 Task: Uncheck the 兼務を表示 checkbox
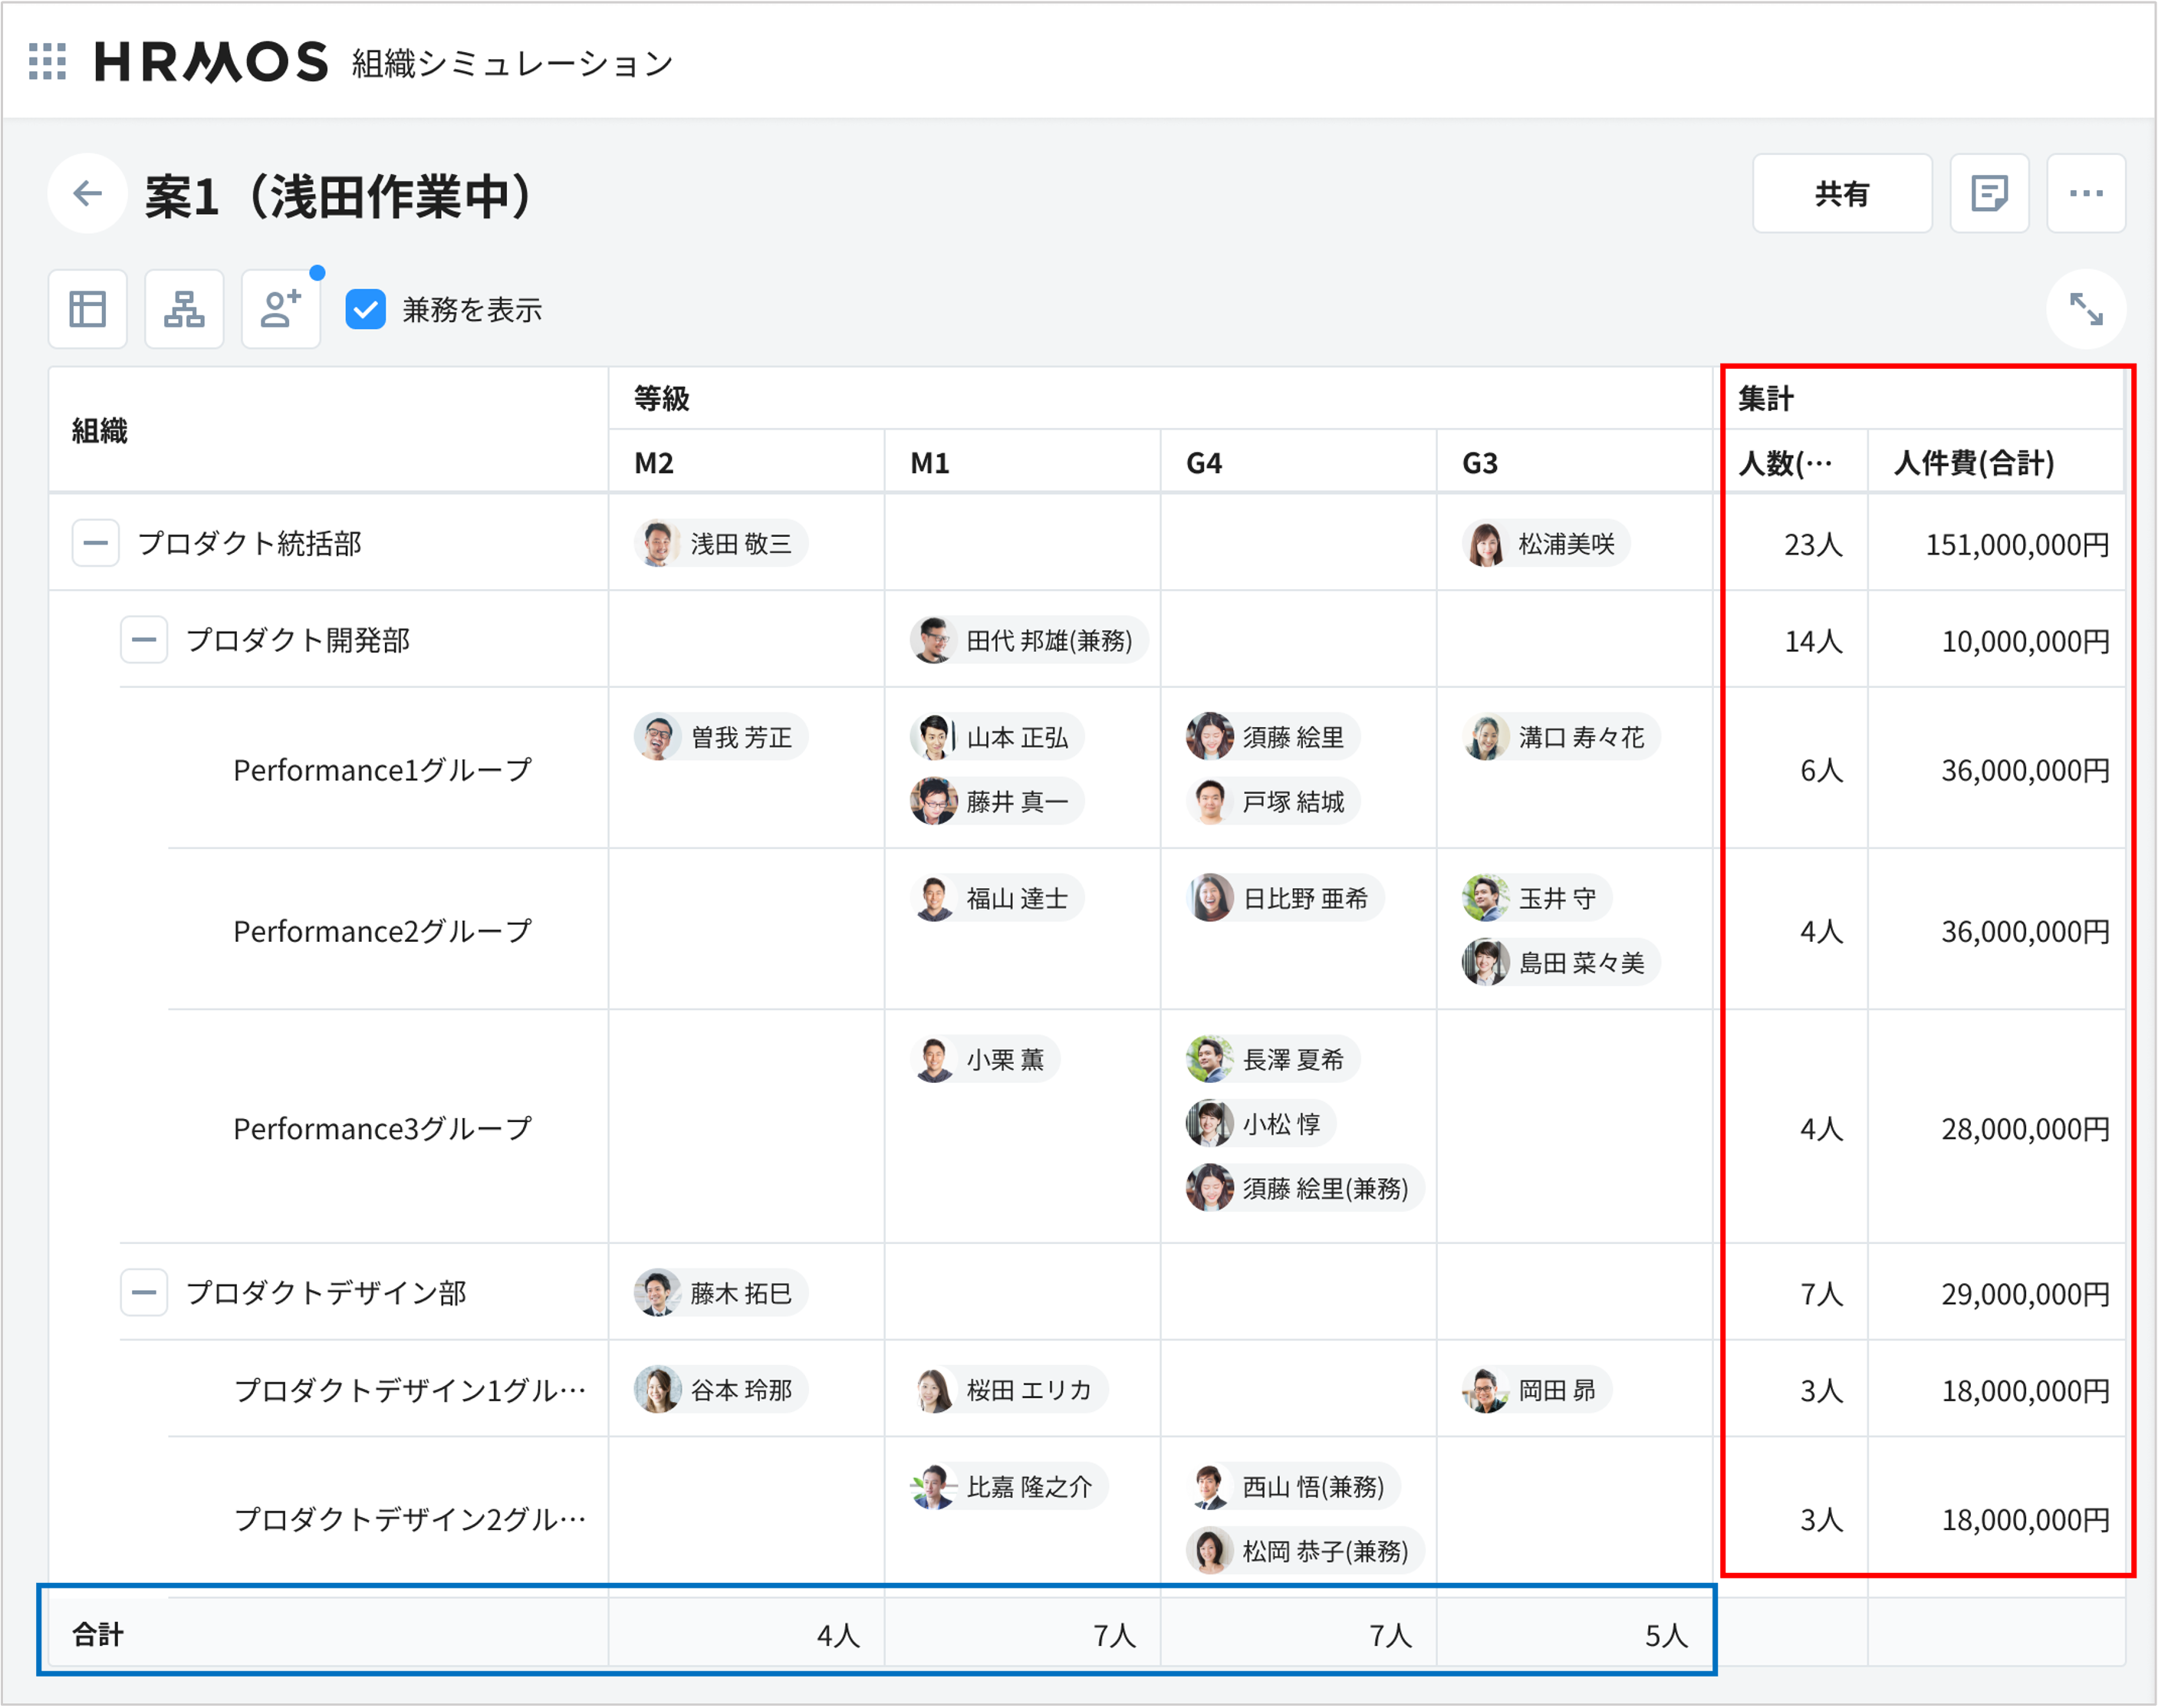pyautogui.click(x=366, y=310)
